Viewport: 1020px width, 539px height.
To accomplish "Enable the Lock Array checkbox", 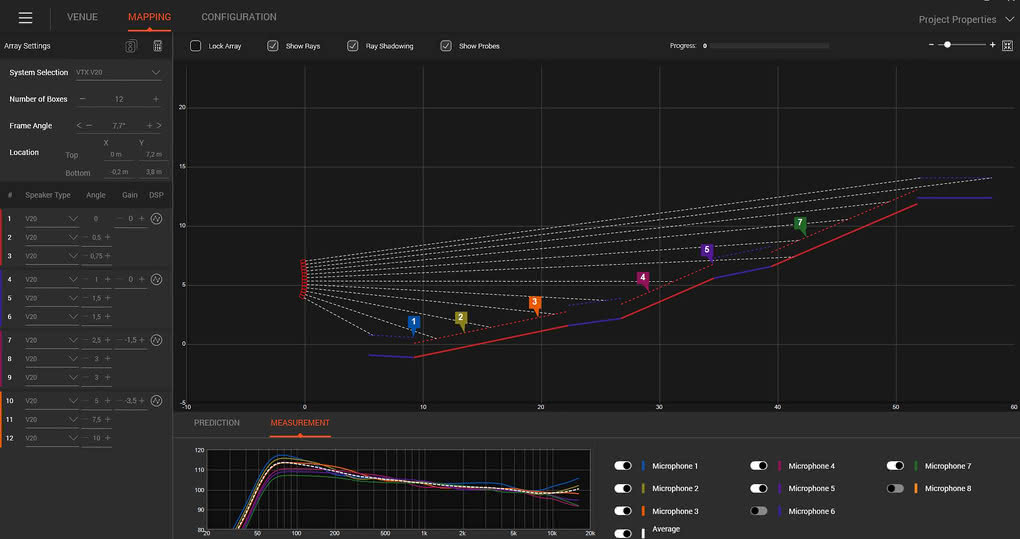I will [x=195, y=46].
